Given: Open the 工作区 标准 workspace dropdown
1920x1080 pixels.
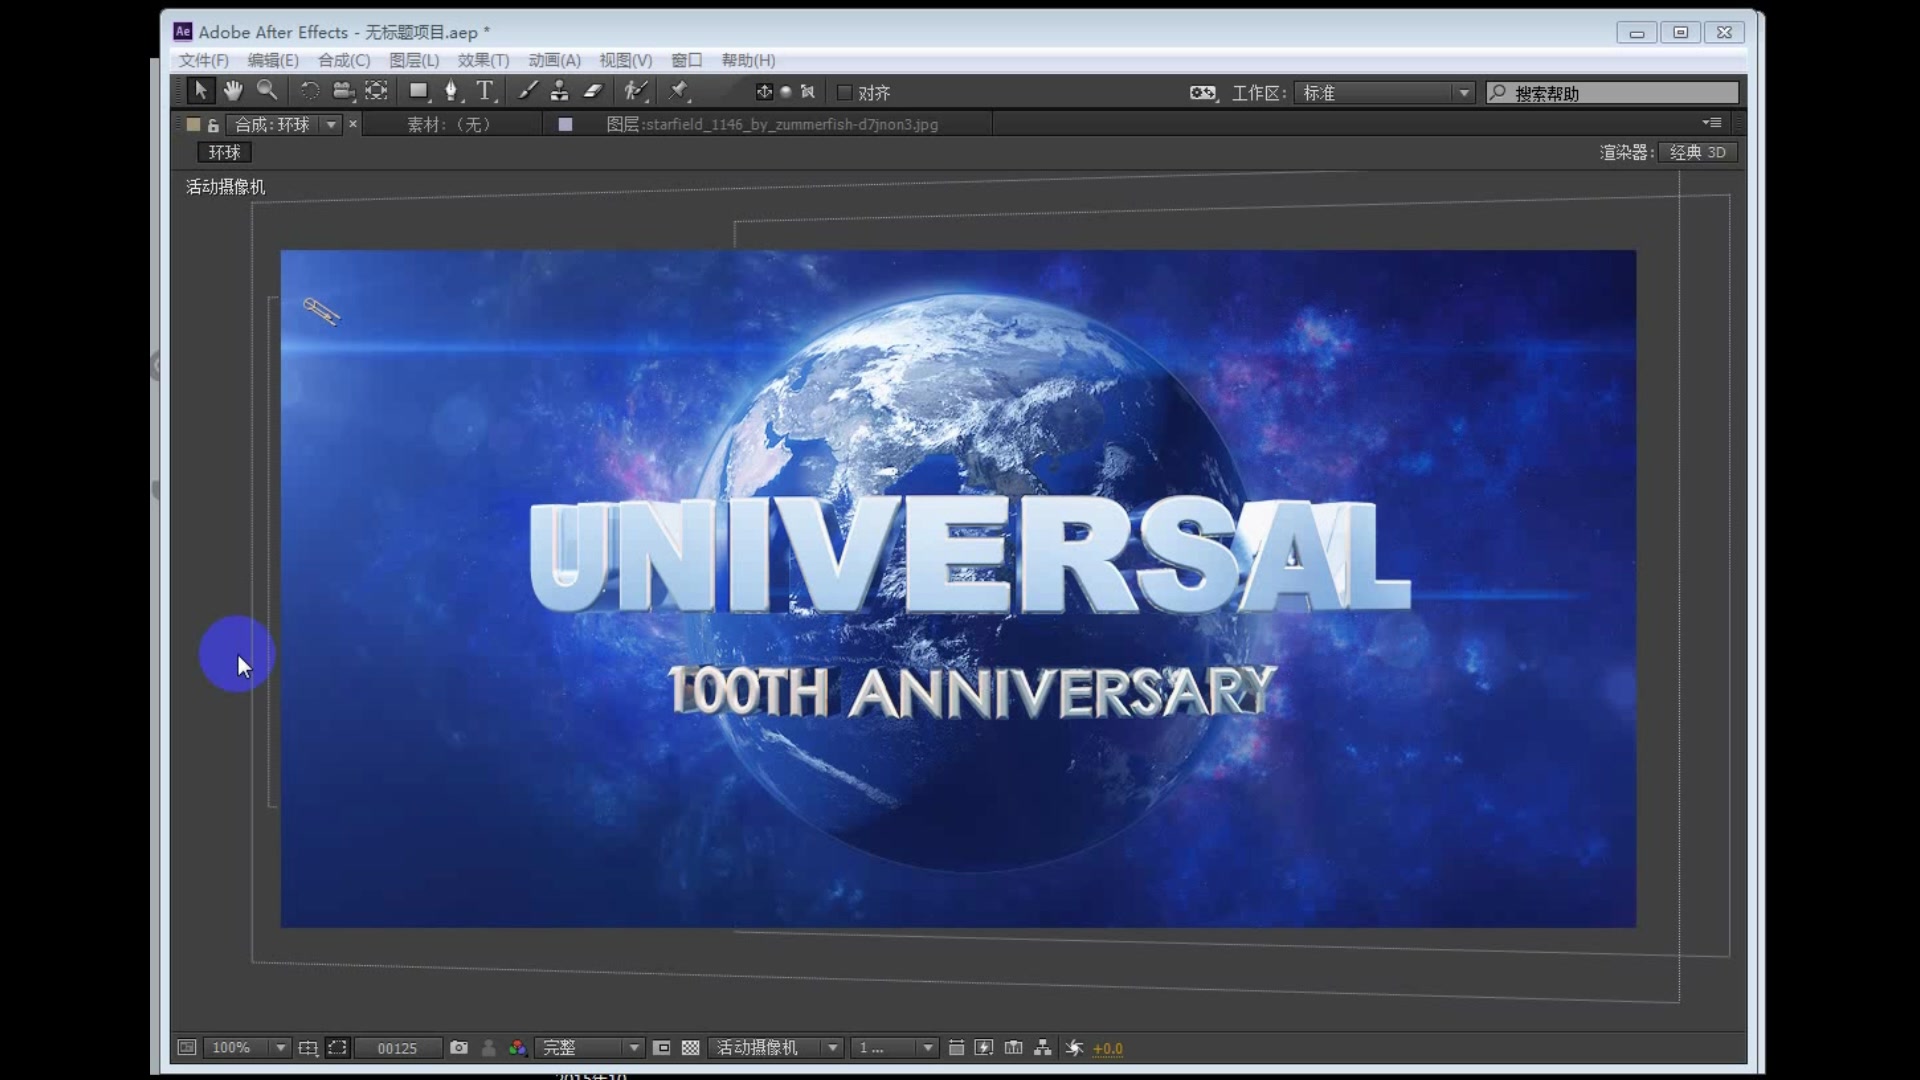Looking at the screenshot, I should click(1385, 93).
